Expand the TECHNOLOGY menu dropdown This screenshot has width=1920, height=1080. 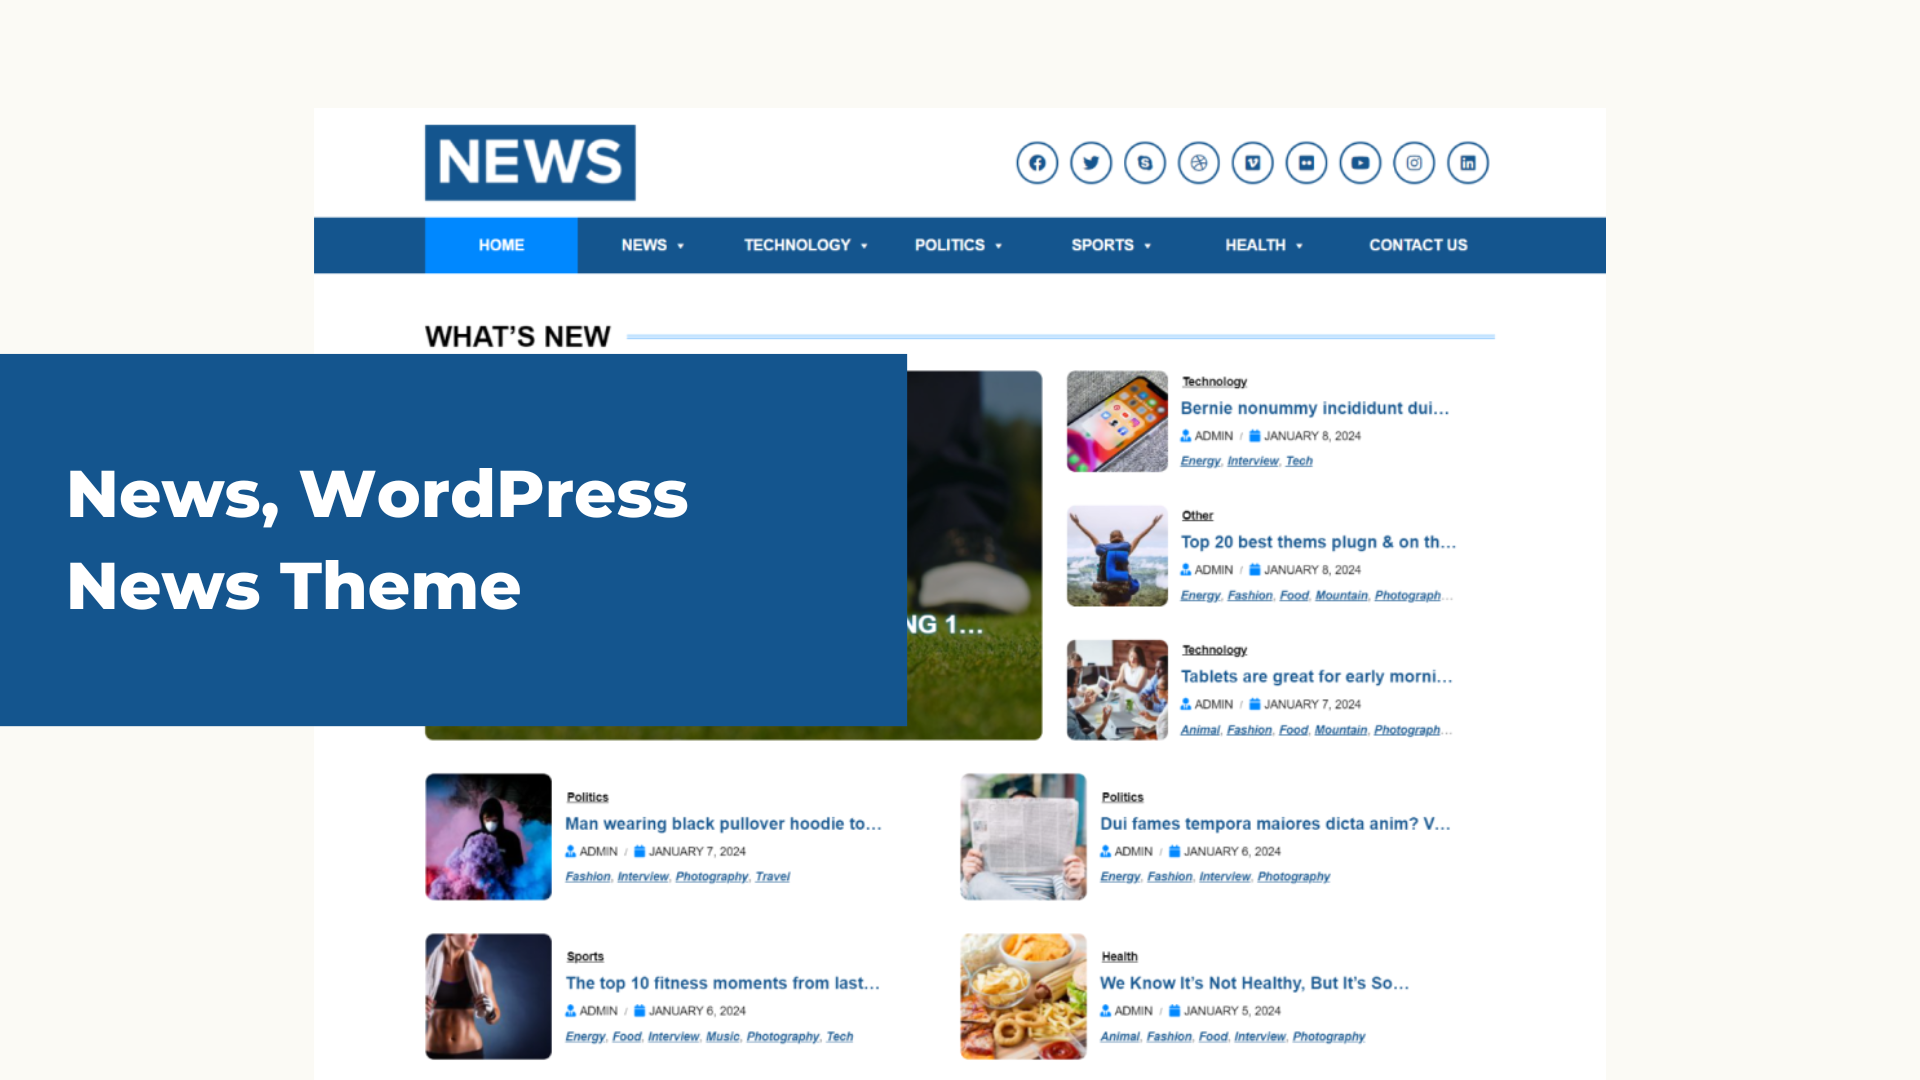(804, 245)
